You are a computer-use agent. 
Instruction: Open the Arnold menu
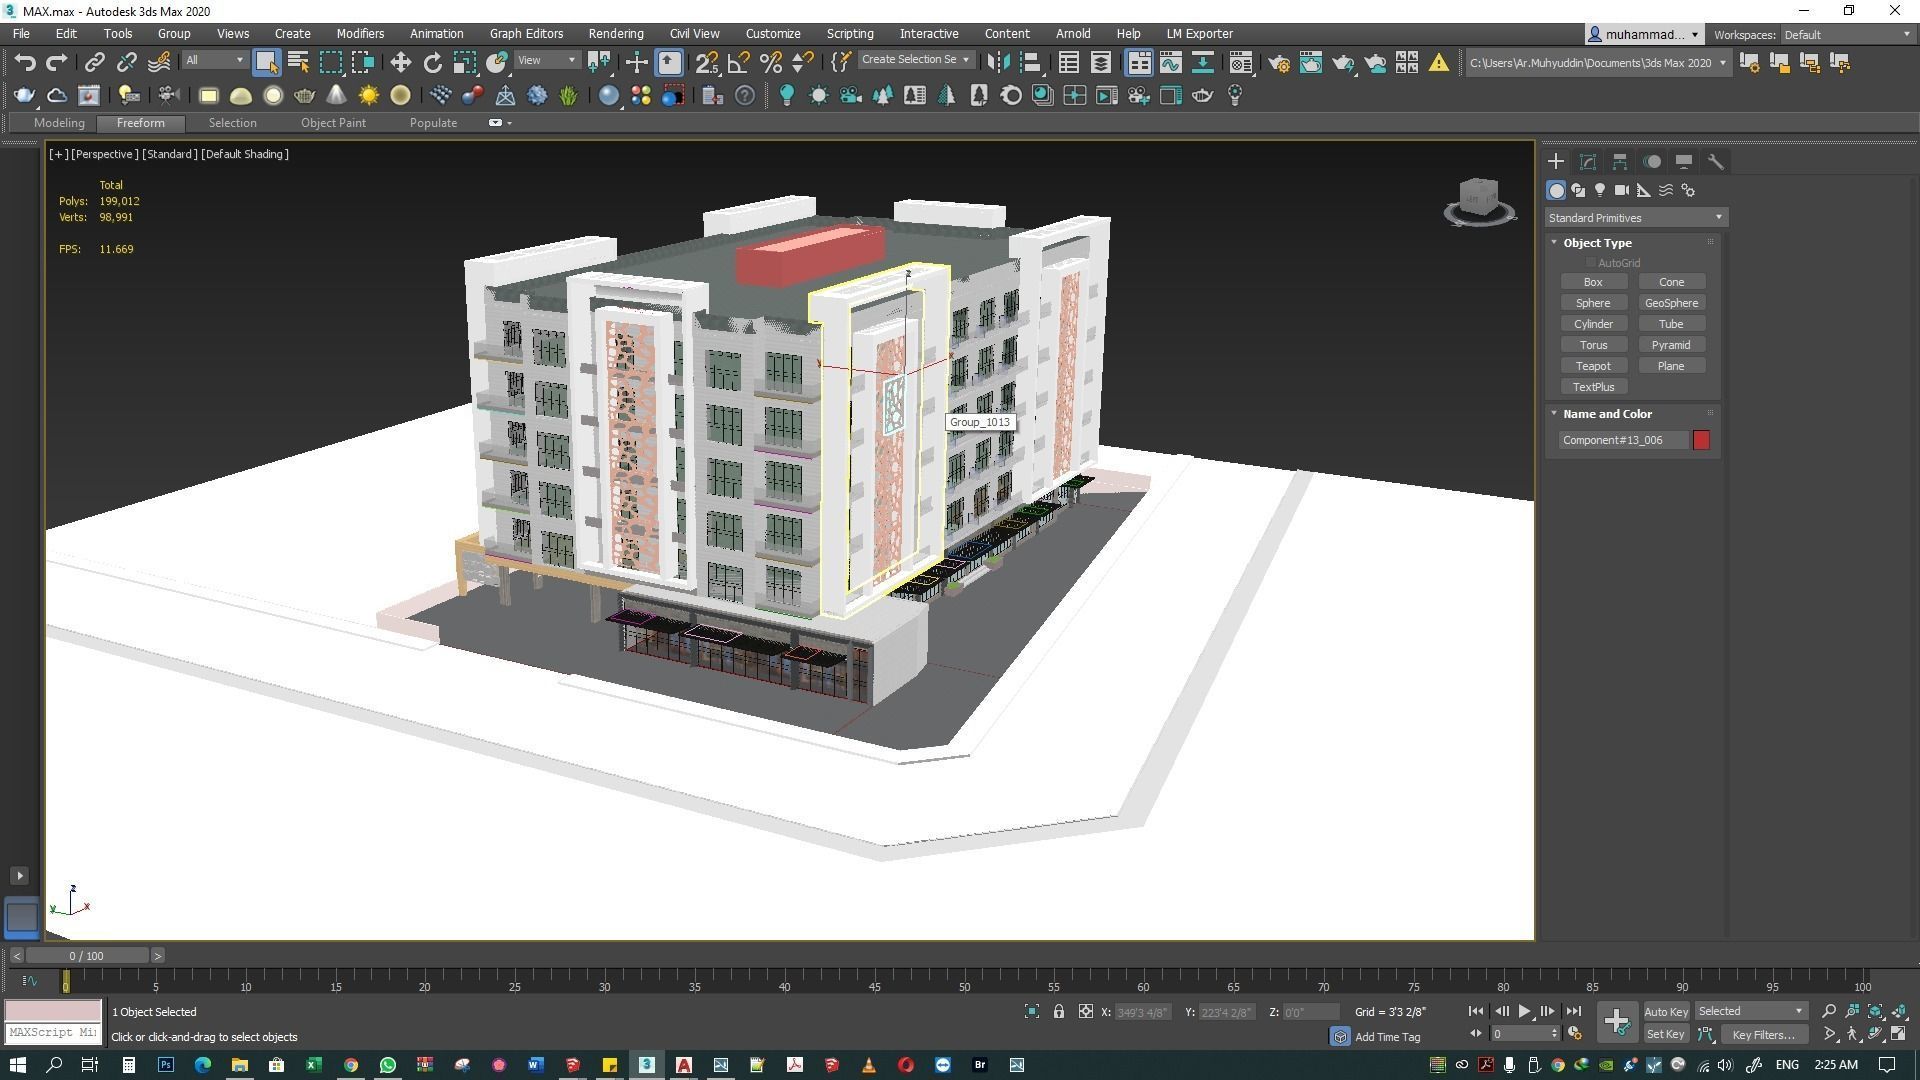[1073, 34]
